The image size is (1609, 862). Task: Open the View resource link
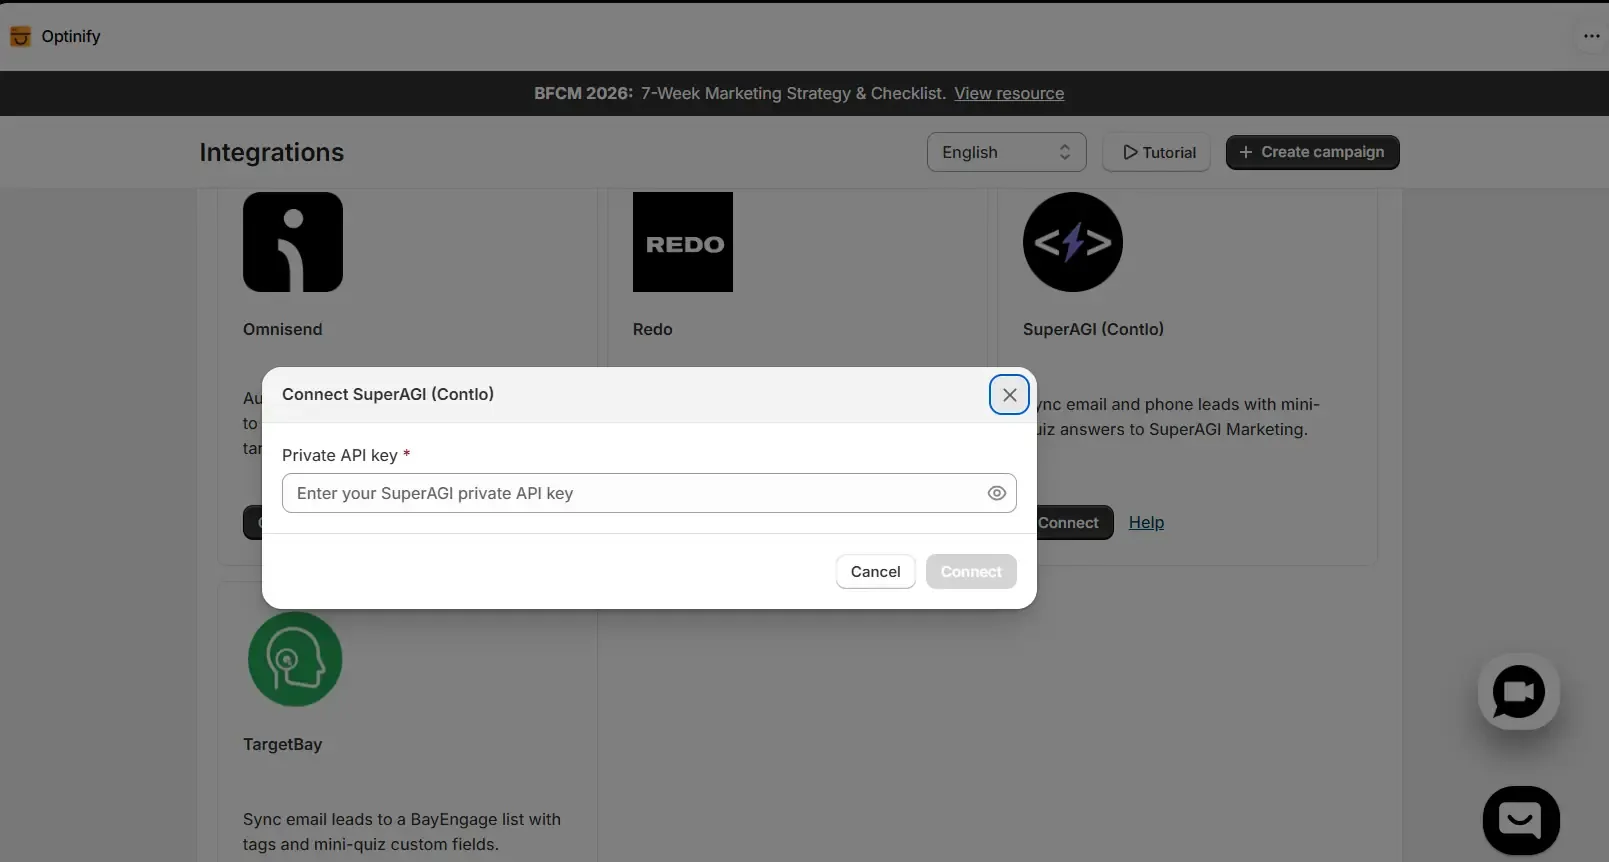1009,93
